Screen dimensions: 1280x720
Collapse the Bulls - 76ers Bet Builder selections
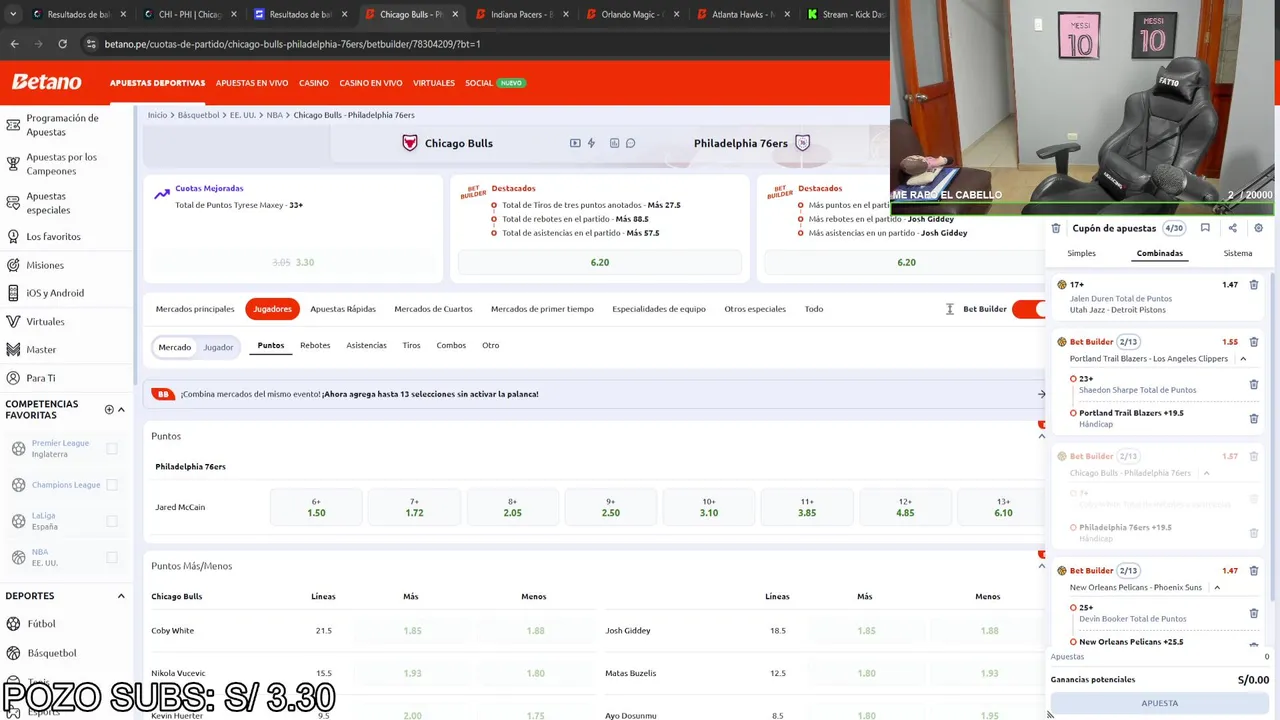1206,473
